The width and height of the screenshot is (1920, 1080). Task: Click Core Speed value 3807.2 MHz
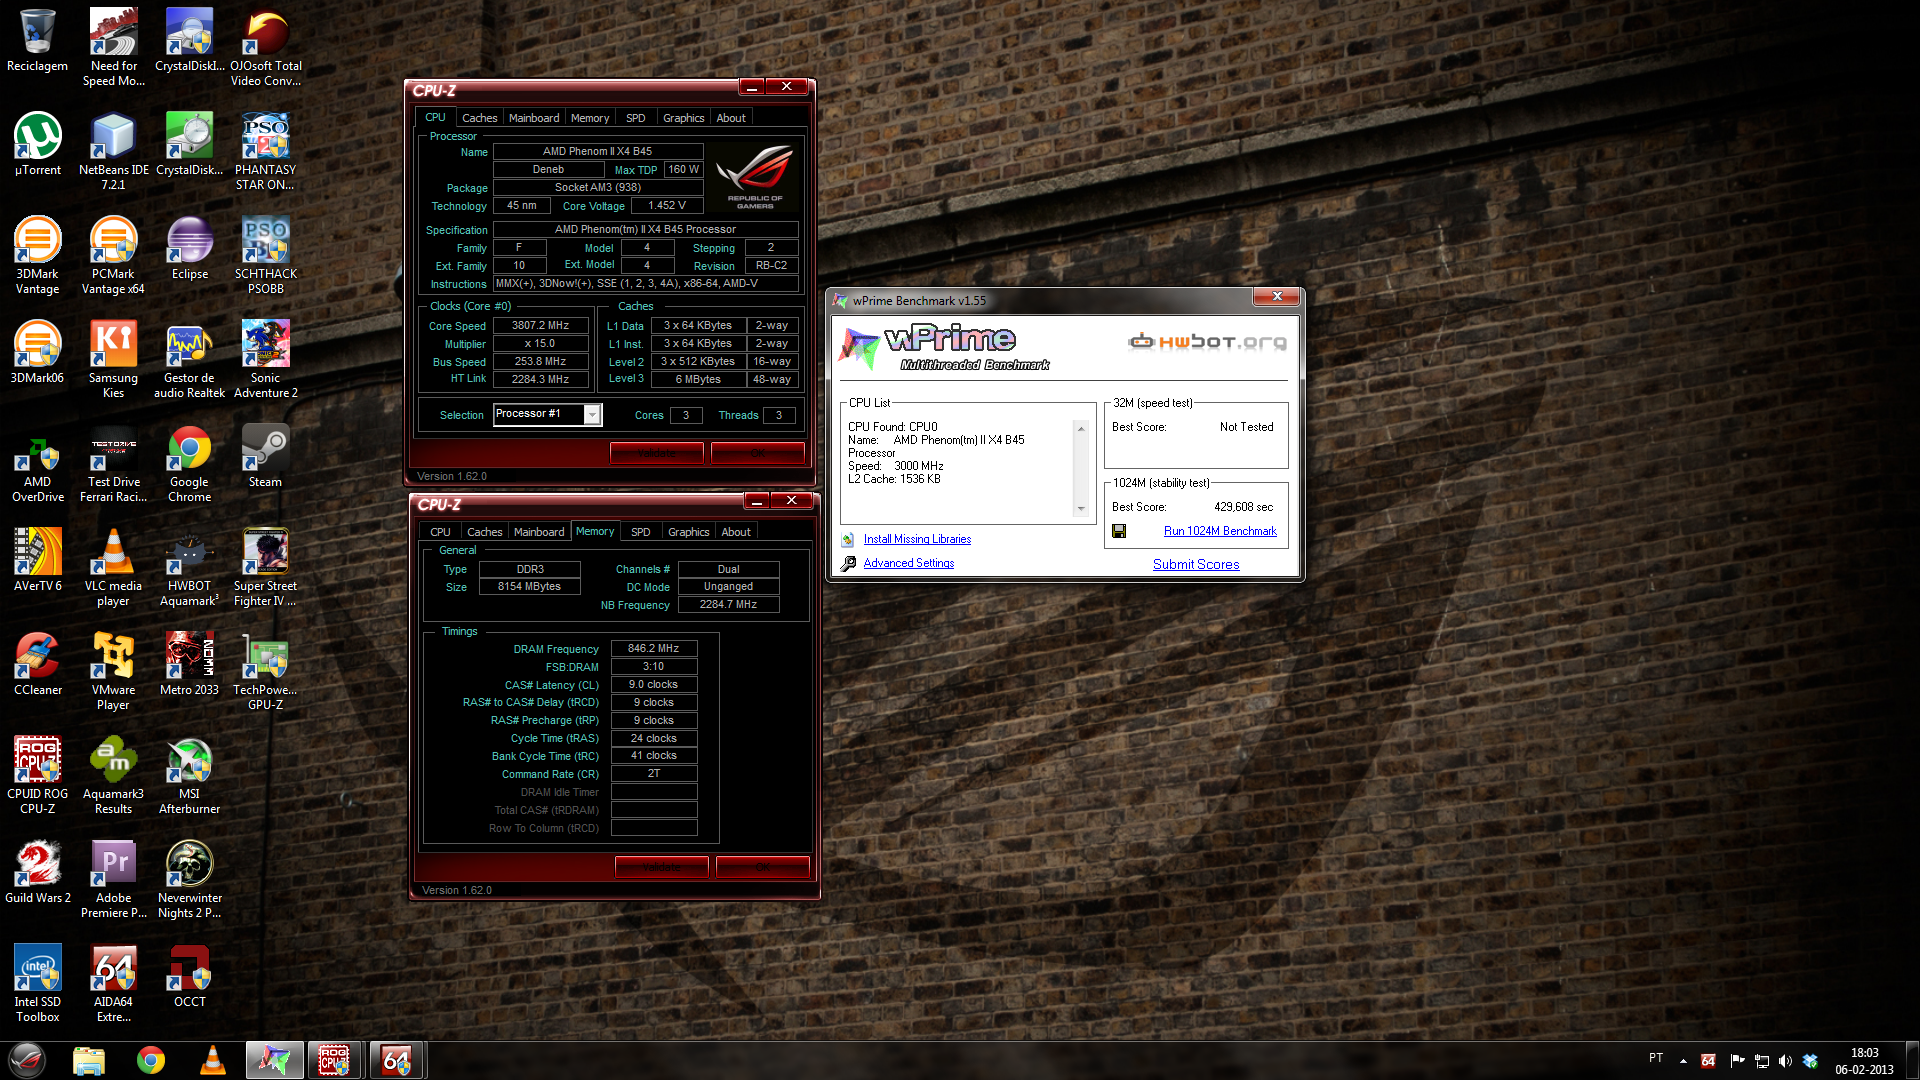(x=540, y=326)
